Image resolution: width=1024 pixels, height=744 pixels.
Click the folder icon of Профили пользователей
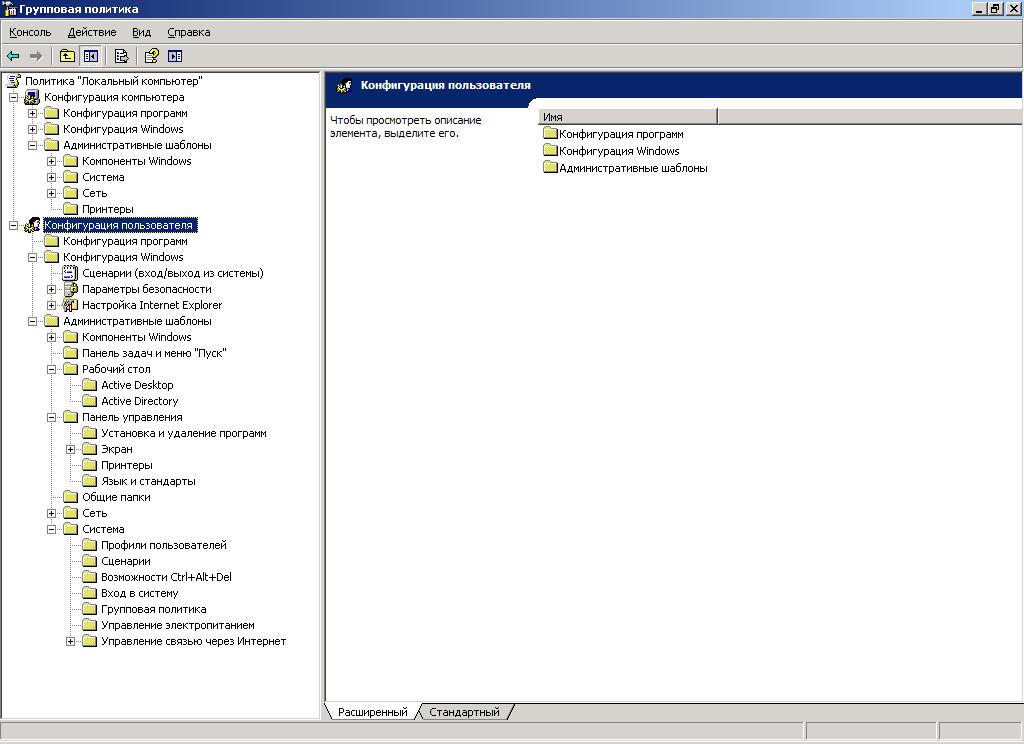click(89, 545)
